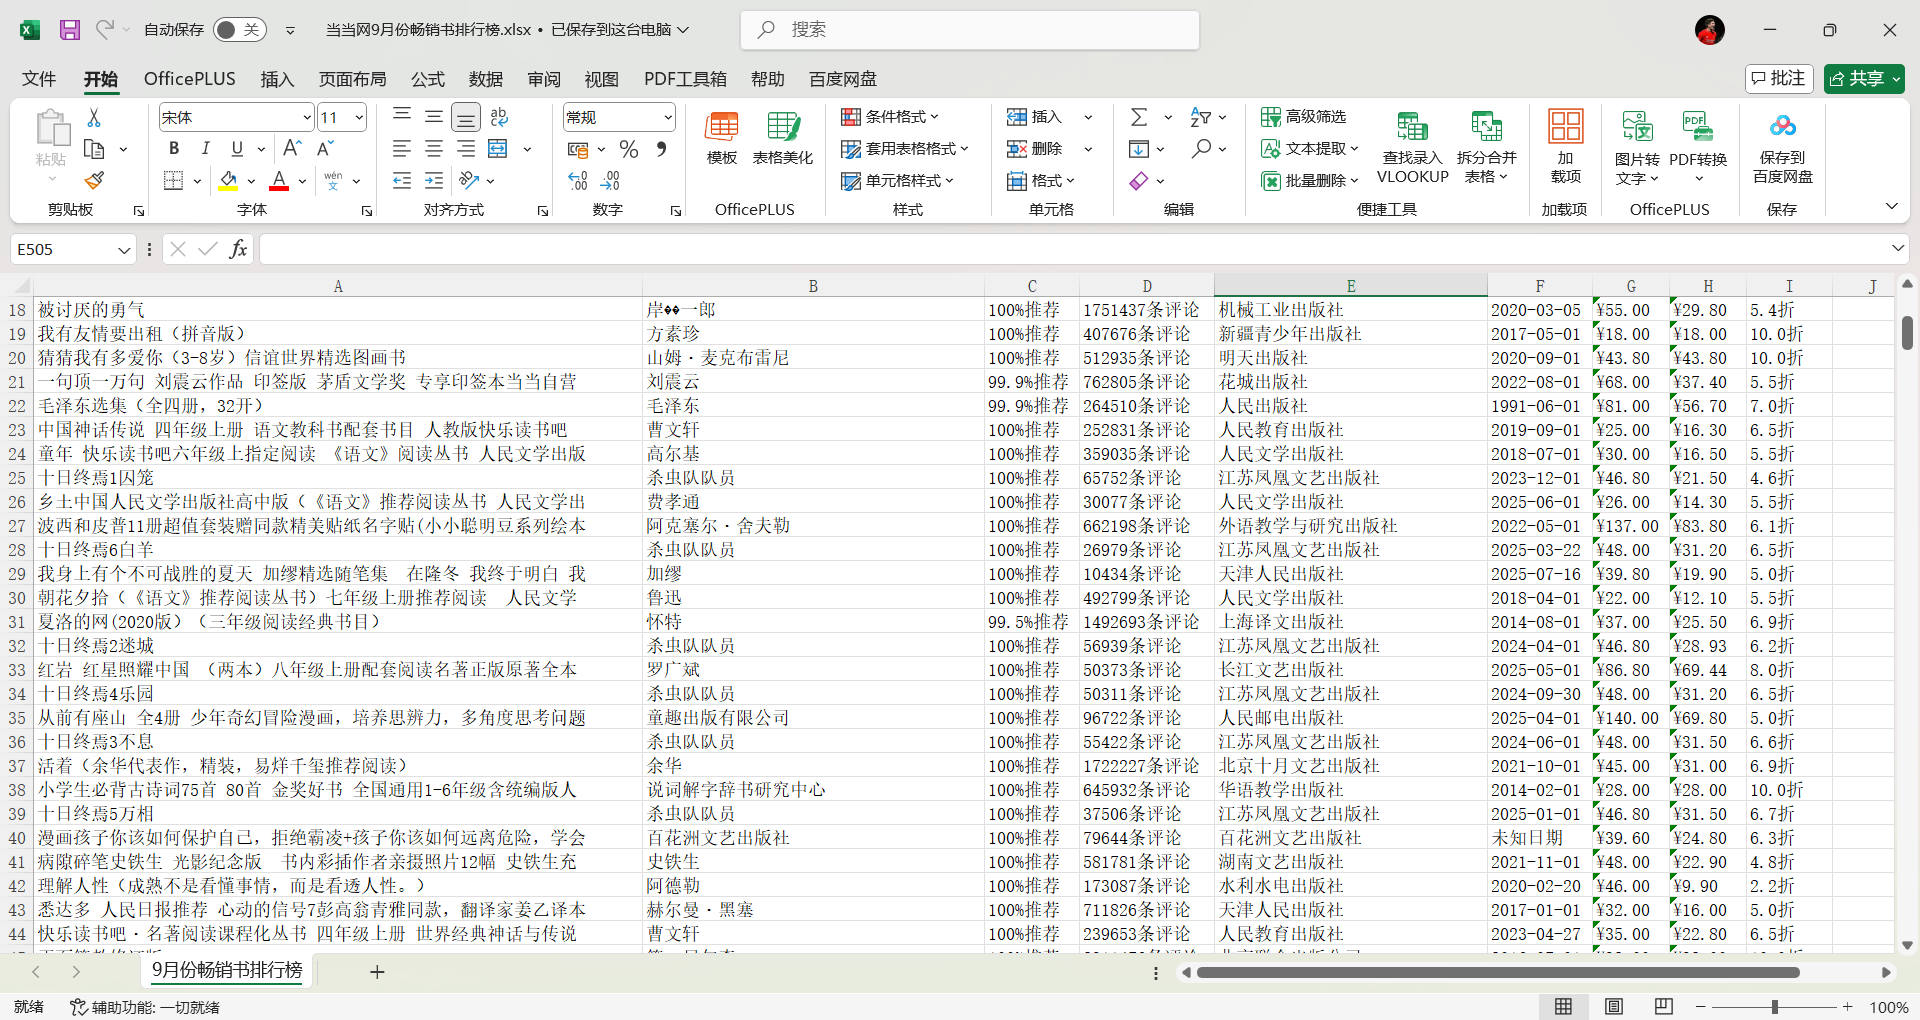This screenshot has height=1020, width=1920.
Task: Open the number format 常规 dropdown
Action: 668,117
